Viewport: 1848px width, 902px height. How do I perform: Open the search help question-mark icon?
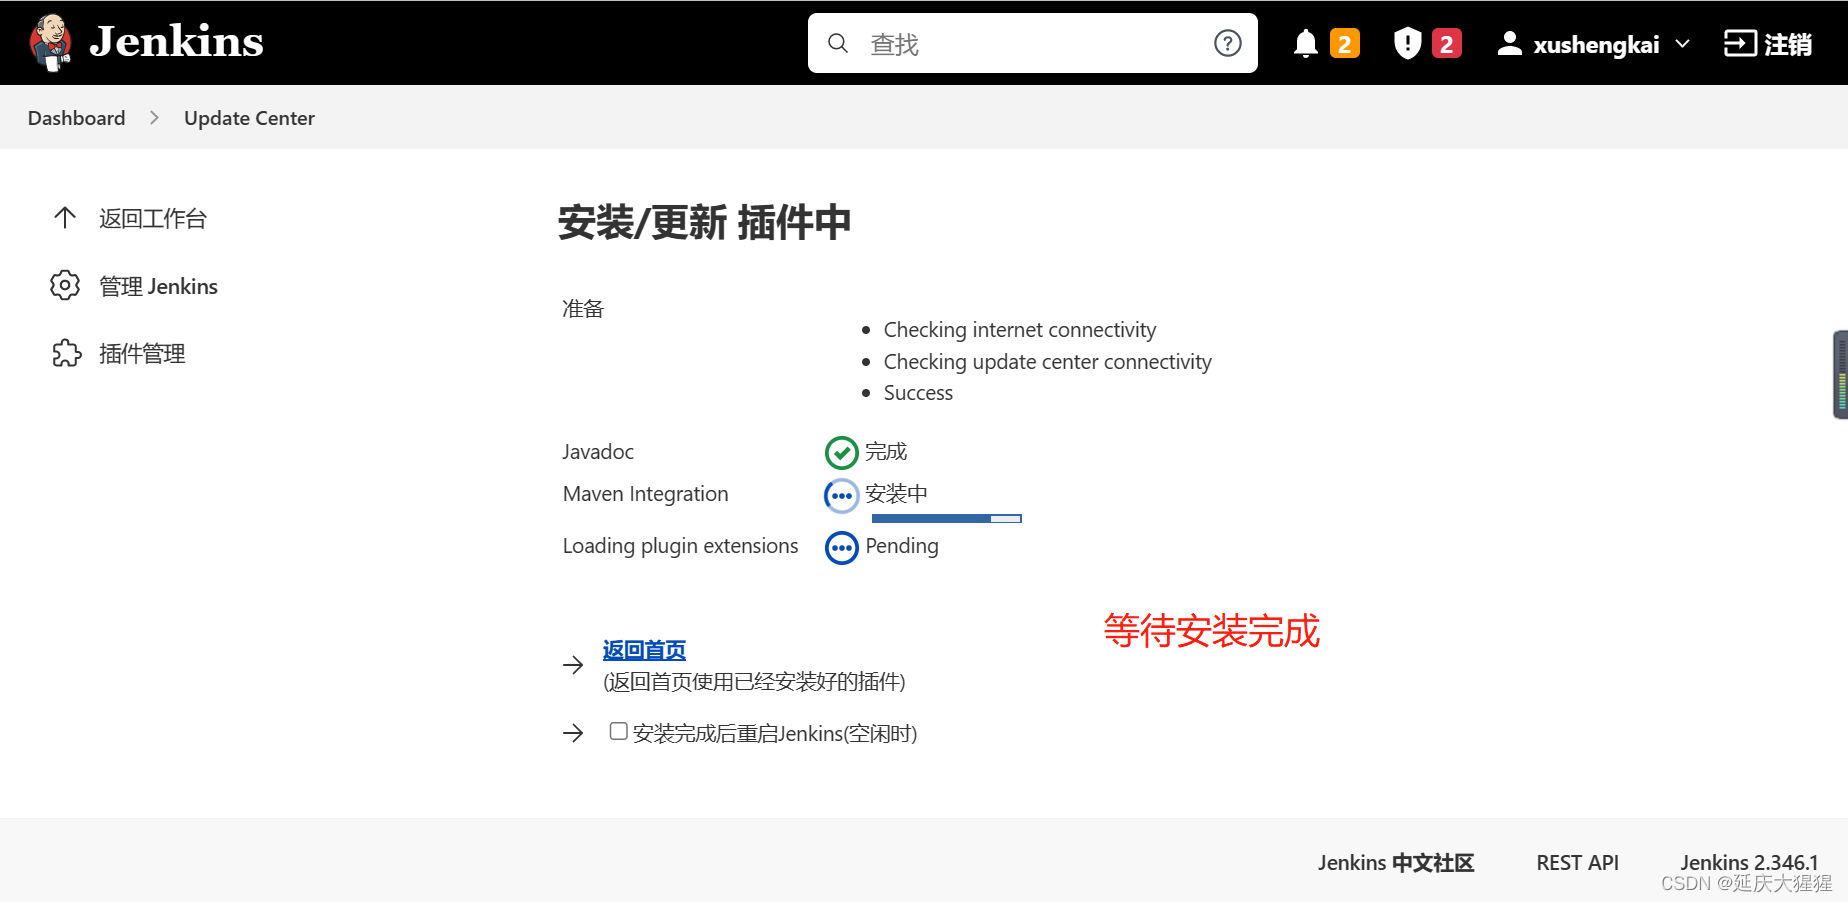pyautogui.click(x=1227, y=43)
